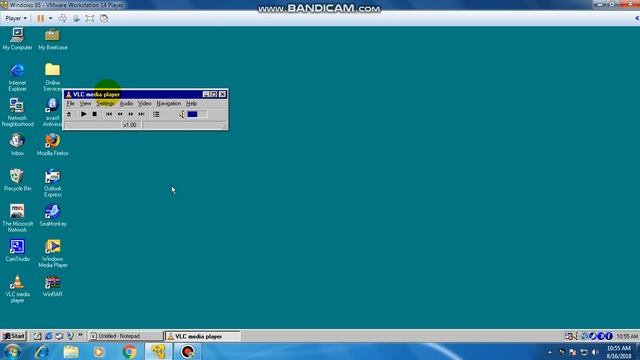Image resolution: width=640 pixels, height=360 pixels.
Task: Open the VLC playlist icon
Action: tap(156, 114)
